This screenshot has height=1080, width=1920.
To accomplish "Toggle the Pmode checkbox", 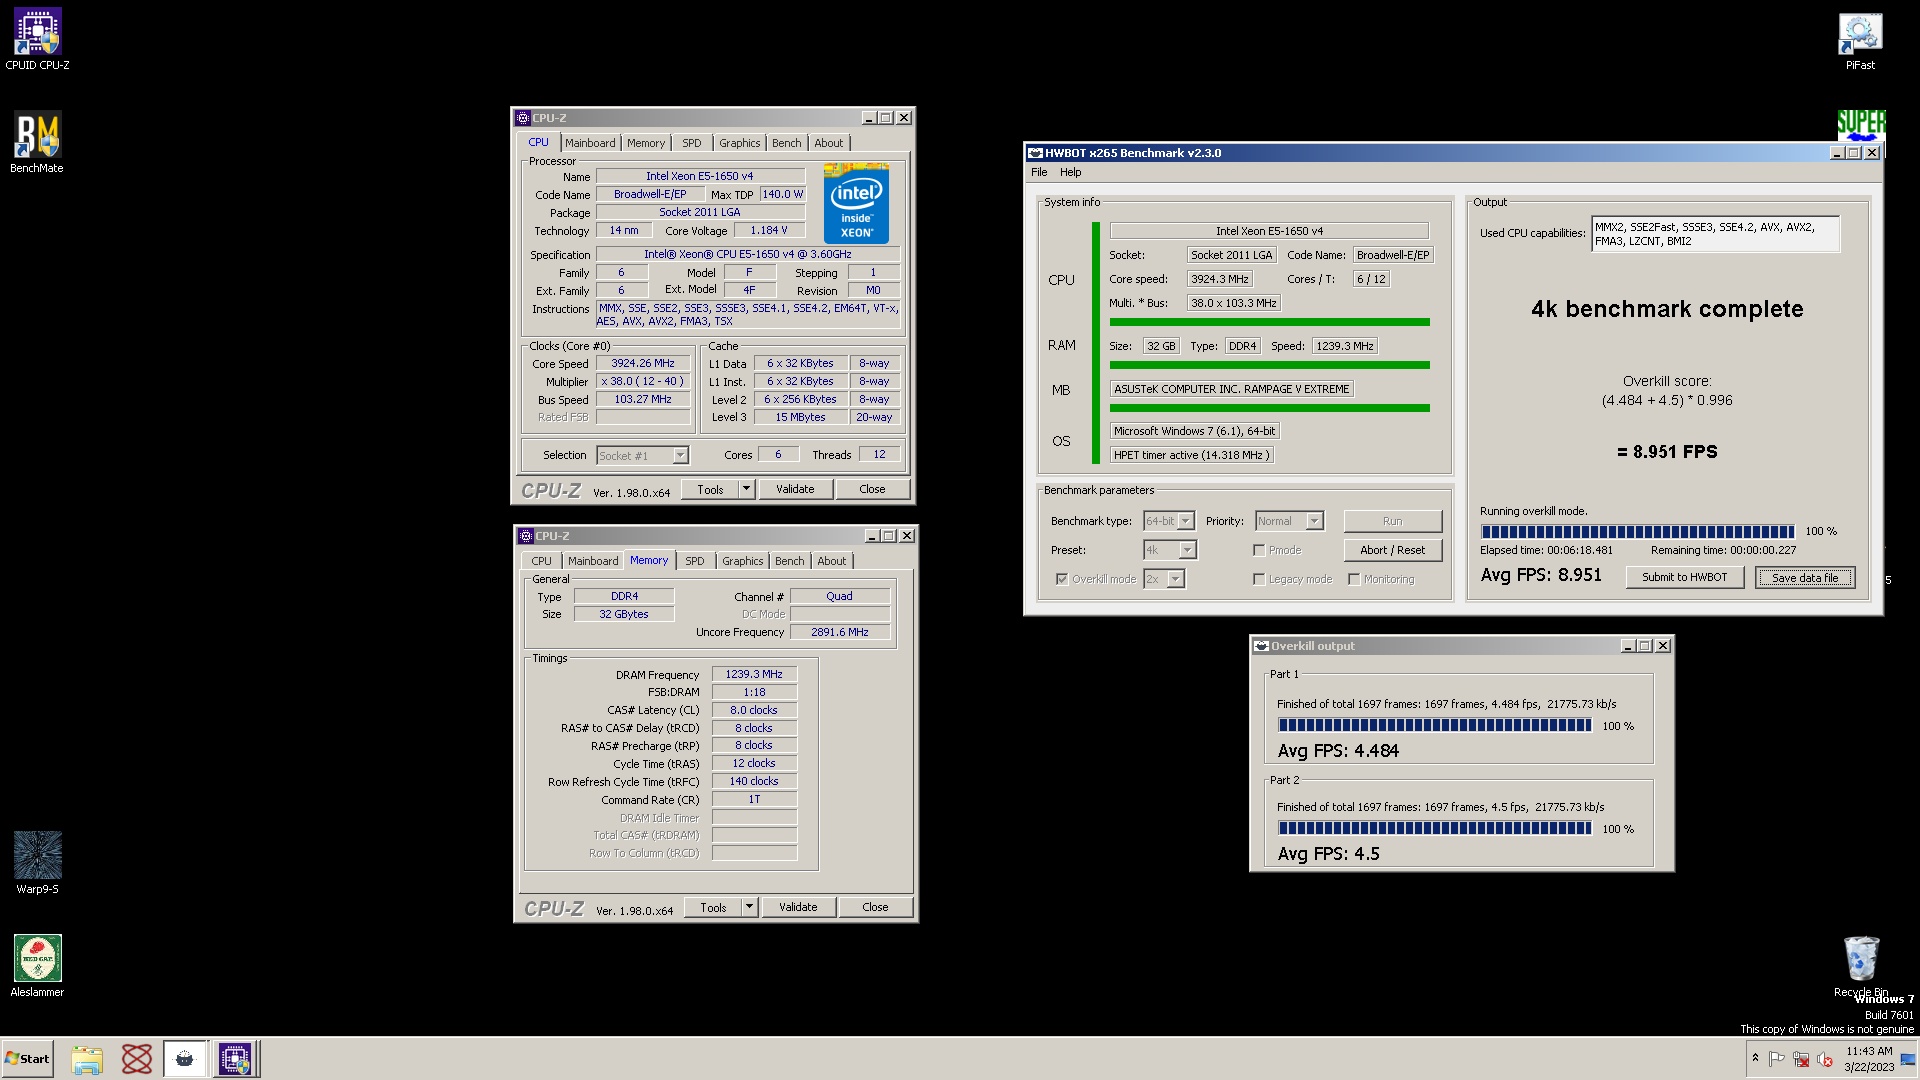I will pos(1259,550).
